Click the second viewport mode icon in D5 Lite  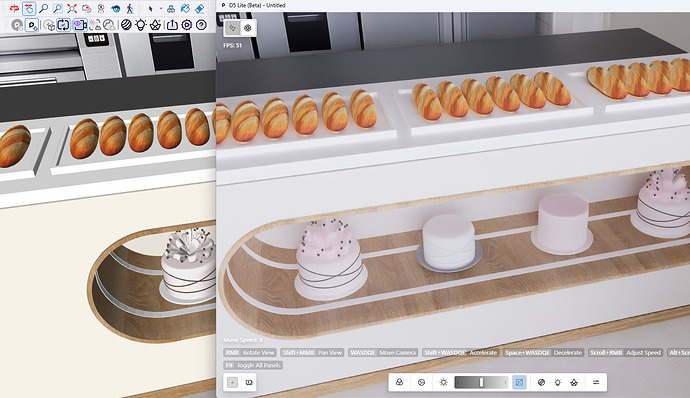pyautogui.click(x=248, y=28)
